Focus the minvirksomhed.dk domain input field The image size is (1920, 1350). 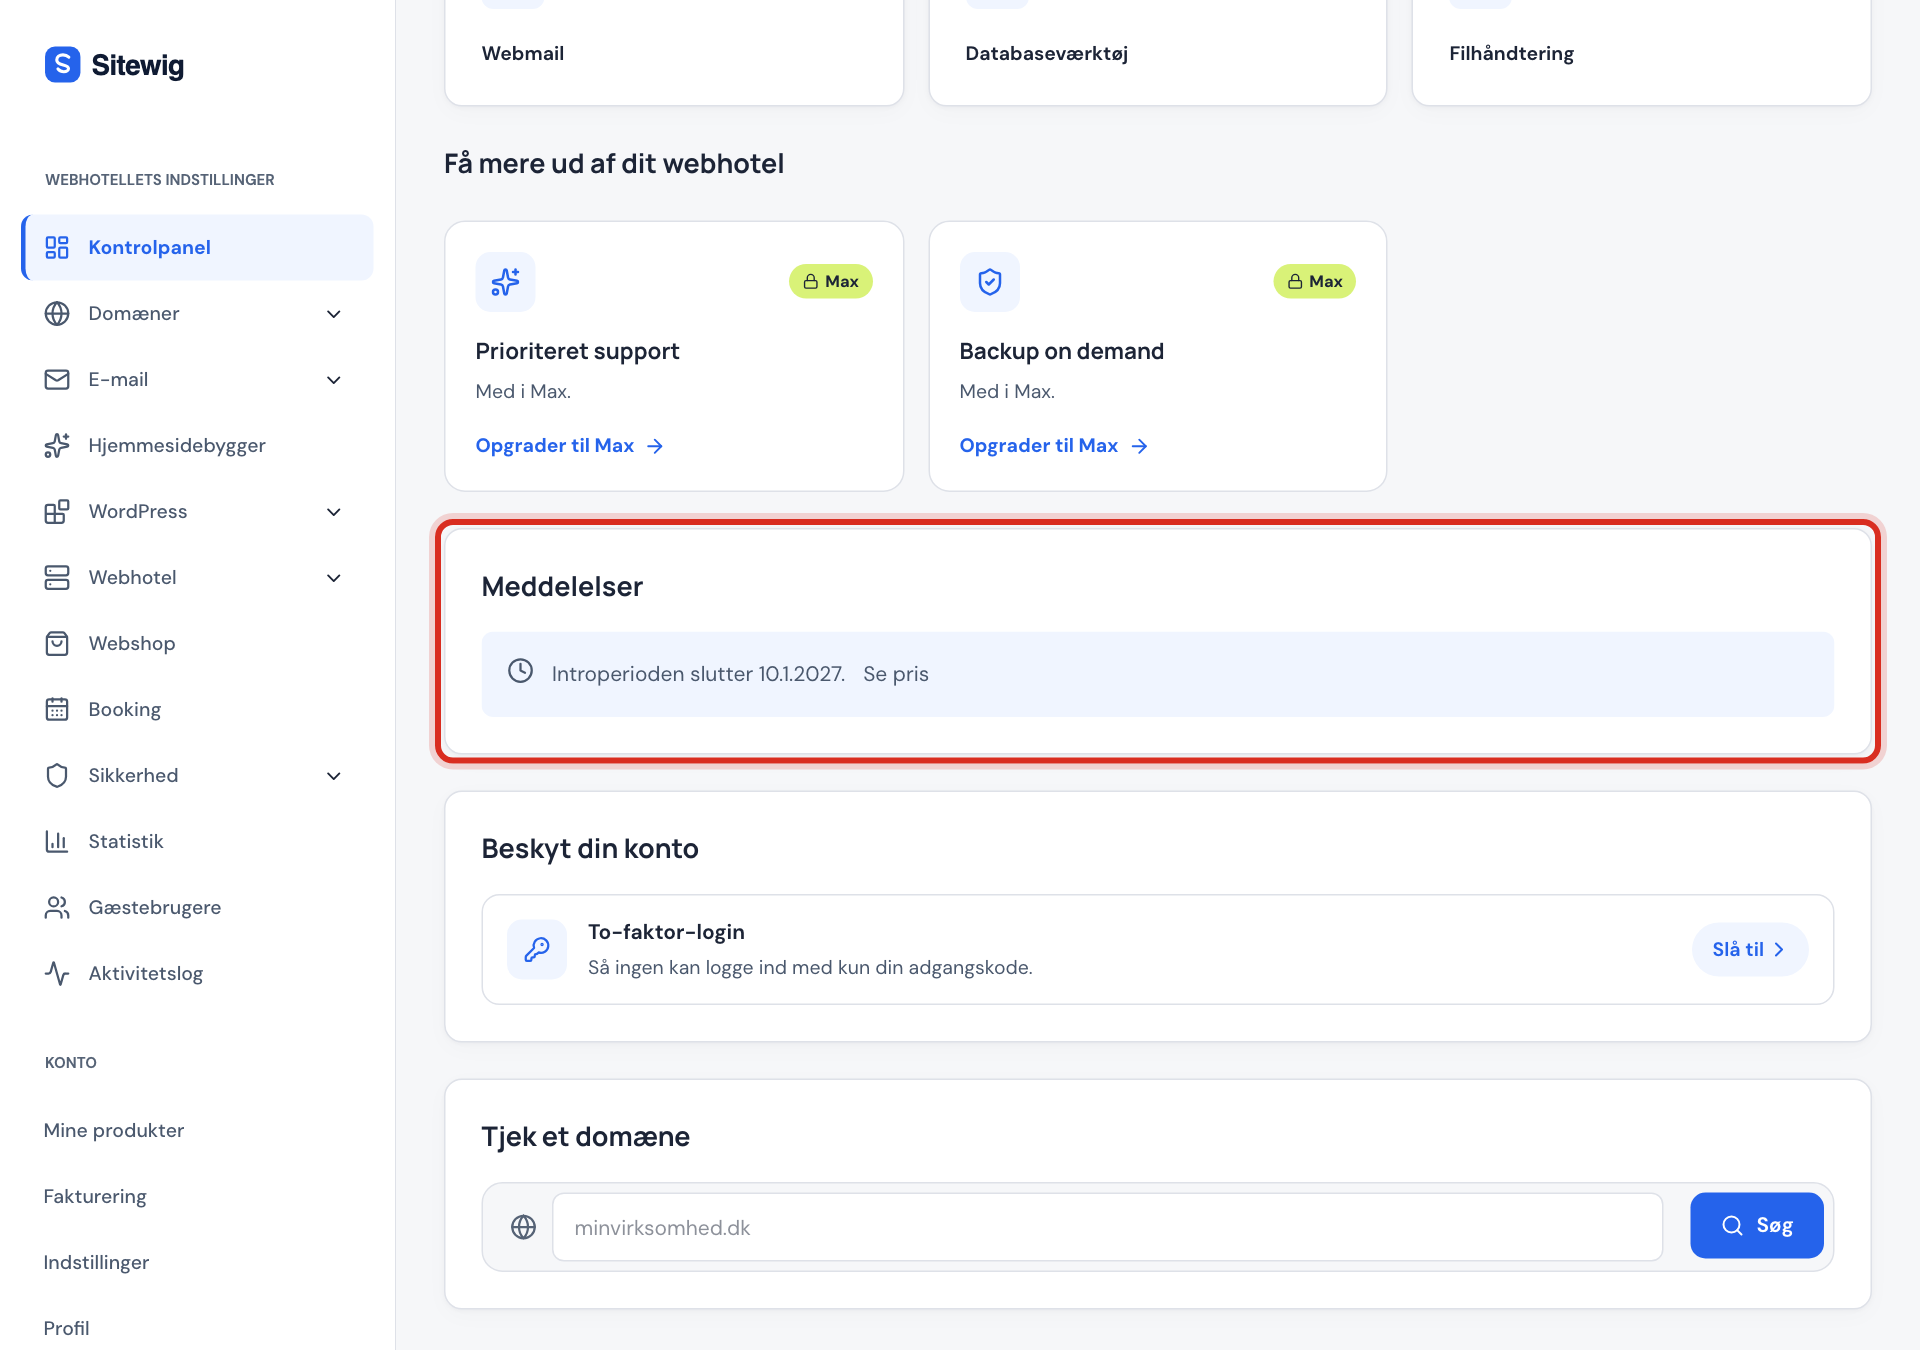click(1107, 1227)
